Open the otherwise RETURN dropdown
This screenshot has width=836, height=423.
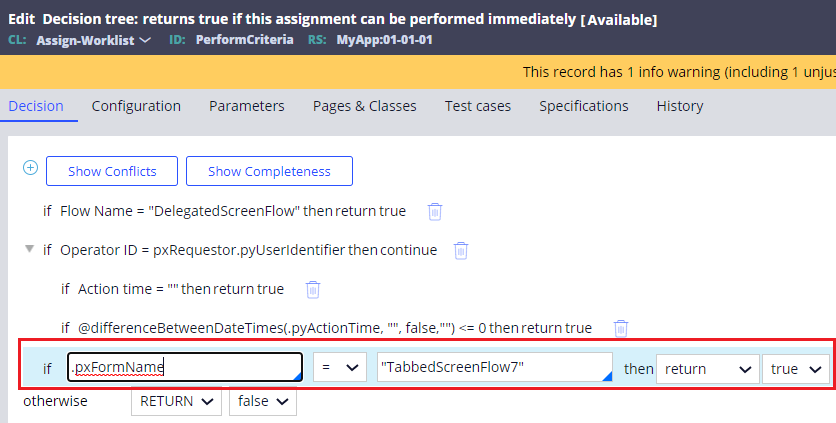tap(176, 401)
